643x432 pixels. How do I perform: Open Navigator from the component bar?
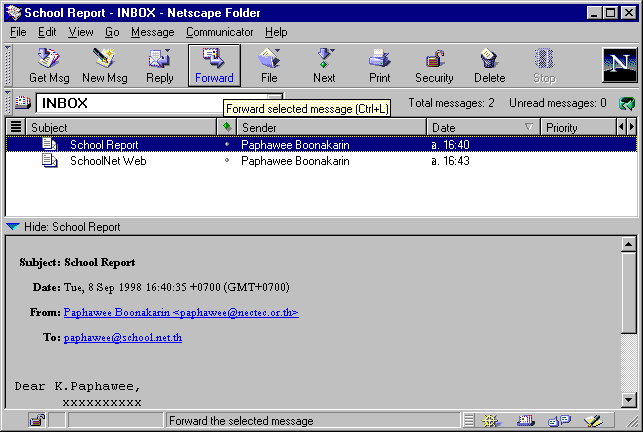click(x=491, y=421)
